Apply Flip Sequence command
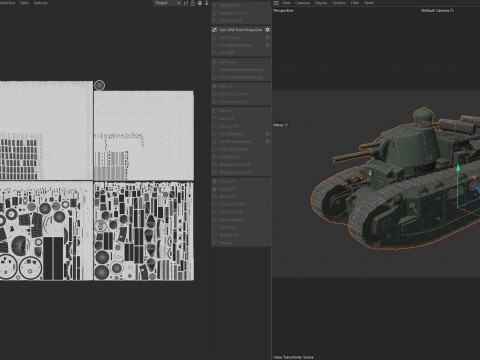 pos(241,220)
